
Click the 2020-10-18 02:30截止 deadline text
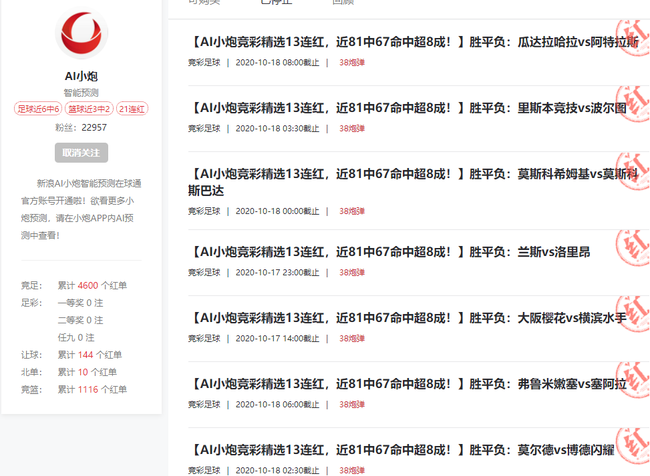coord(277,470)
